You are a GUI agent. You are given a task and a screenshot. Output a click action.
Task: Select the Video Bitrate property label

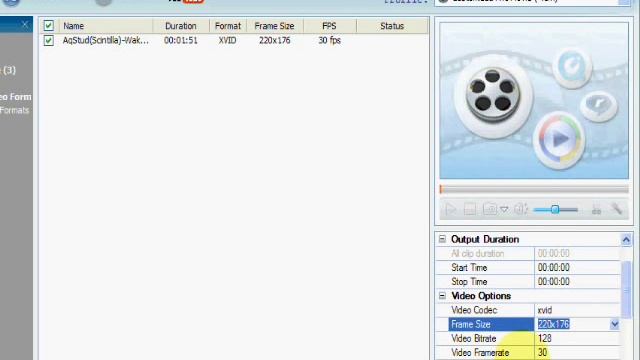coord(473,338)
